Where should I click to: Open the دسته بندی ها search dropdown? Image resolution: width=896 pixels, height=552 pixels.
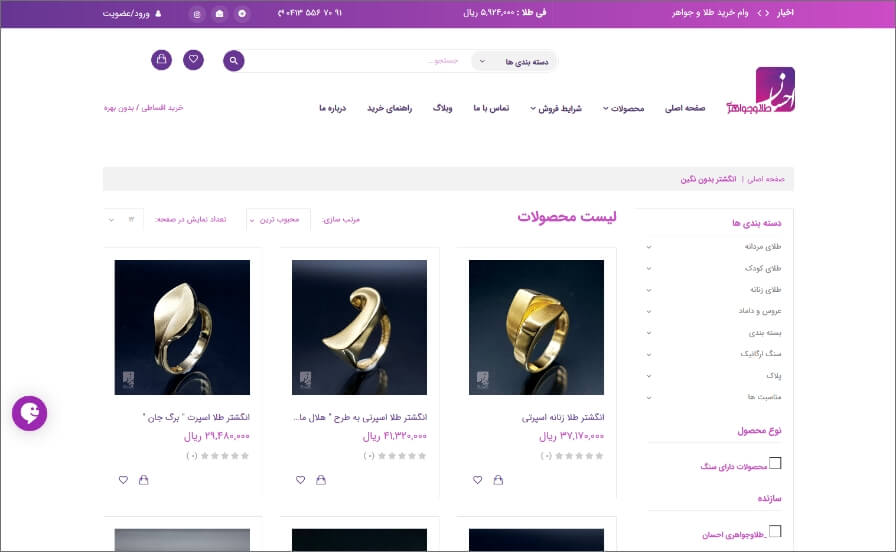pyautogui.click(x=513, y=61)
